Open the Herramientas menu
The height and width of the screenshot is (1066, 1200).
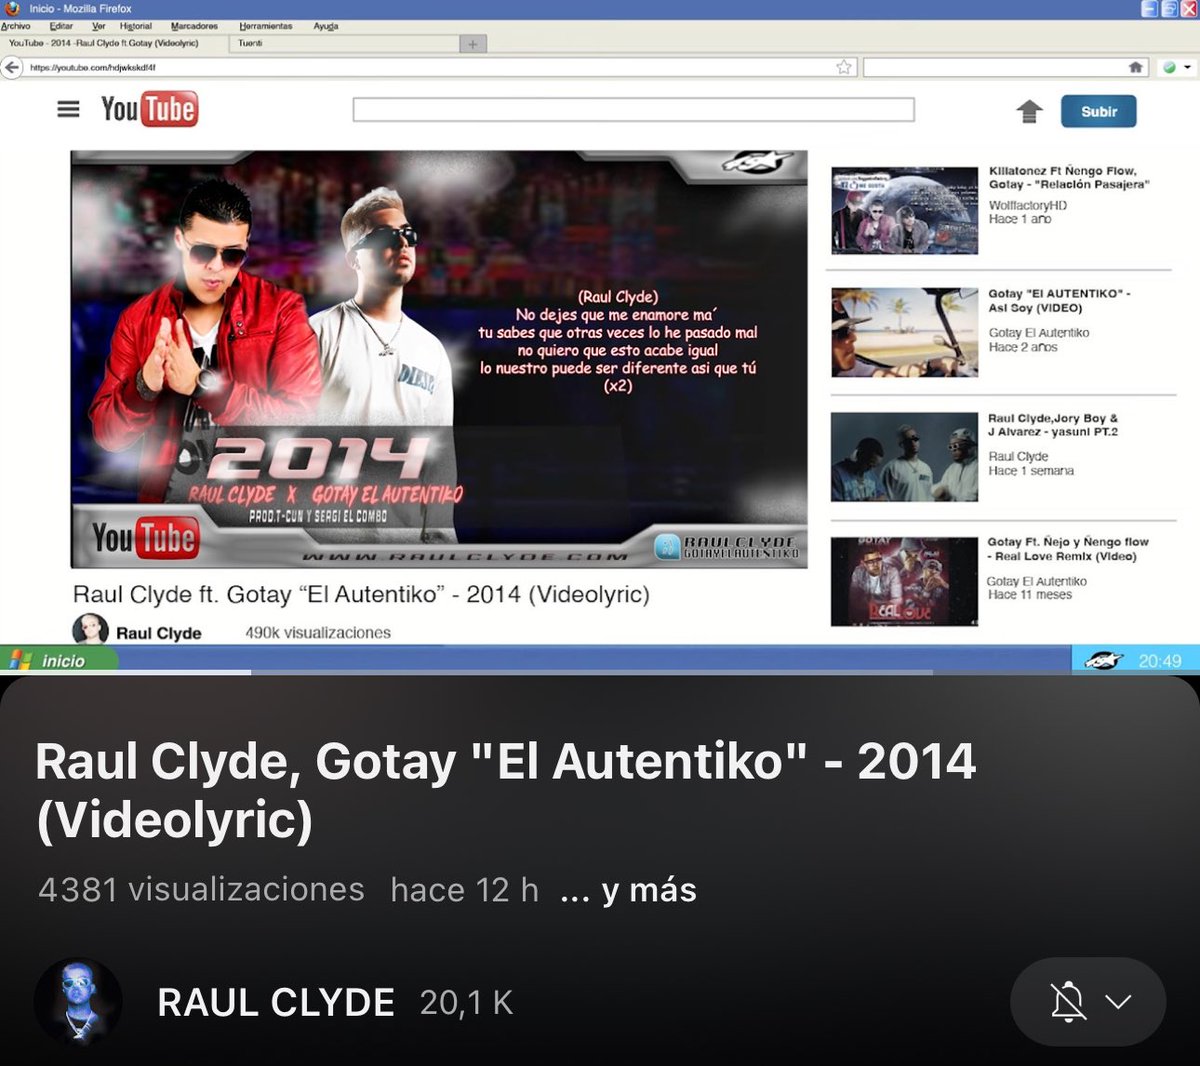tap(266, 26)
